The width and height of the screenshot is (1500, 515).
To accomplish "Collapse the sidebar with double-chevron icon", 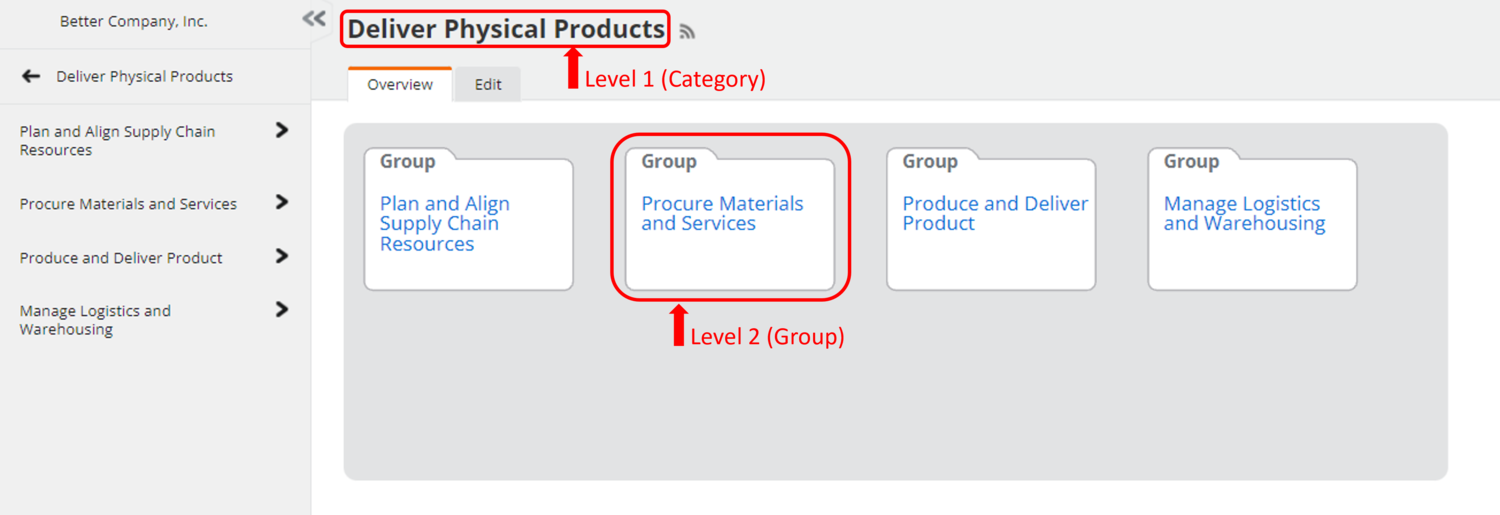I will click(x=314, y=19).
